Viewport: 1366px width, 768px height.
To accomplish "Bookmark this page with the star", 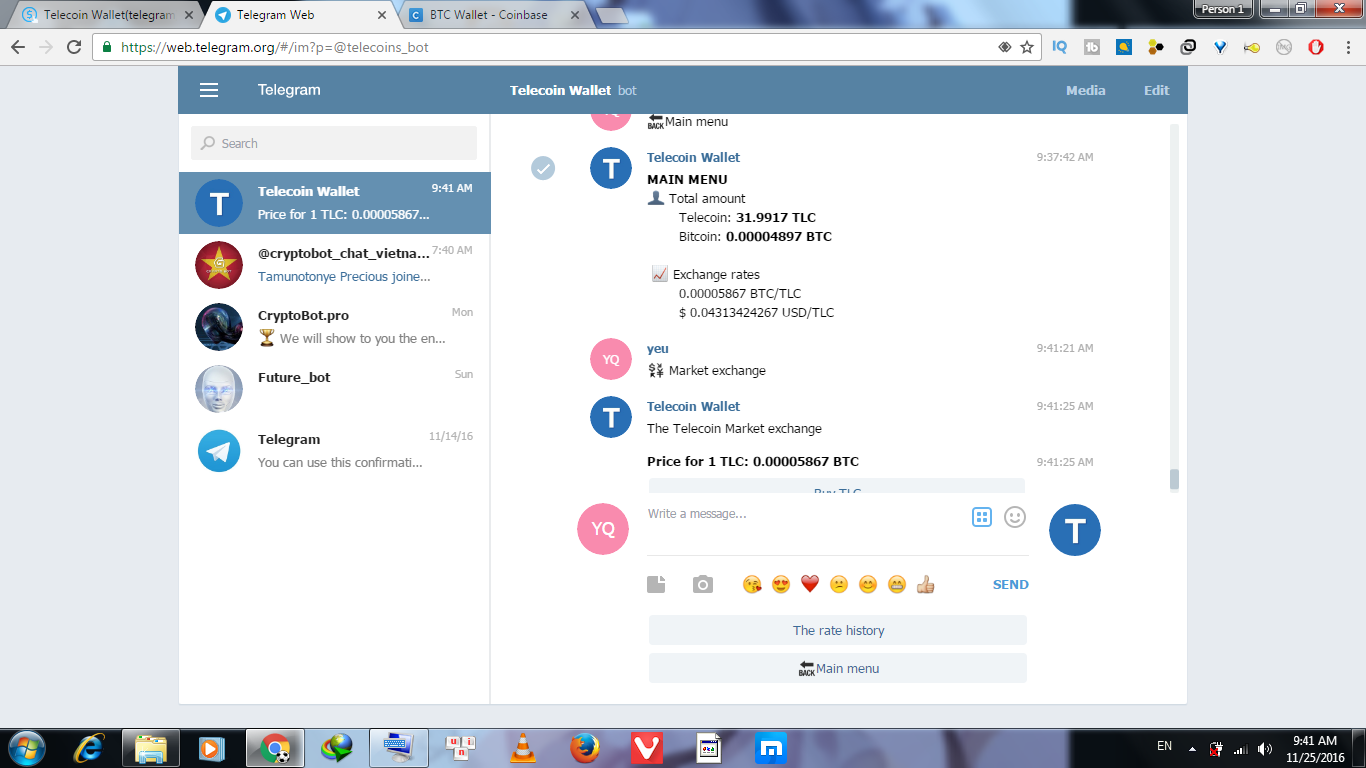I will click(1027, 47).
